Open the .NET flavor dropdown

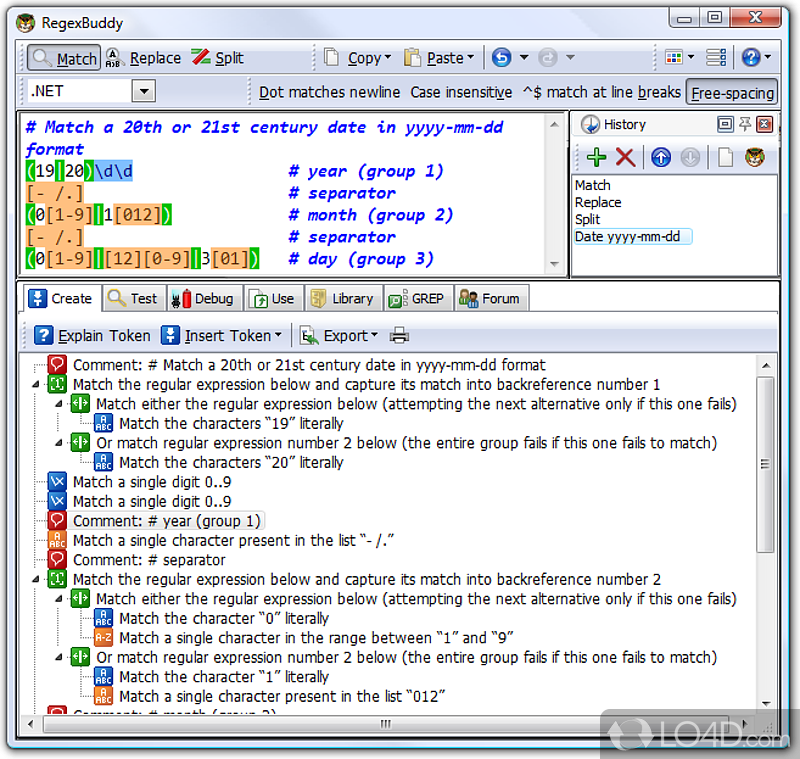(143, 92)
